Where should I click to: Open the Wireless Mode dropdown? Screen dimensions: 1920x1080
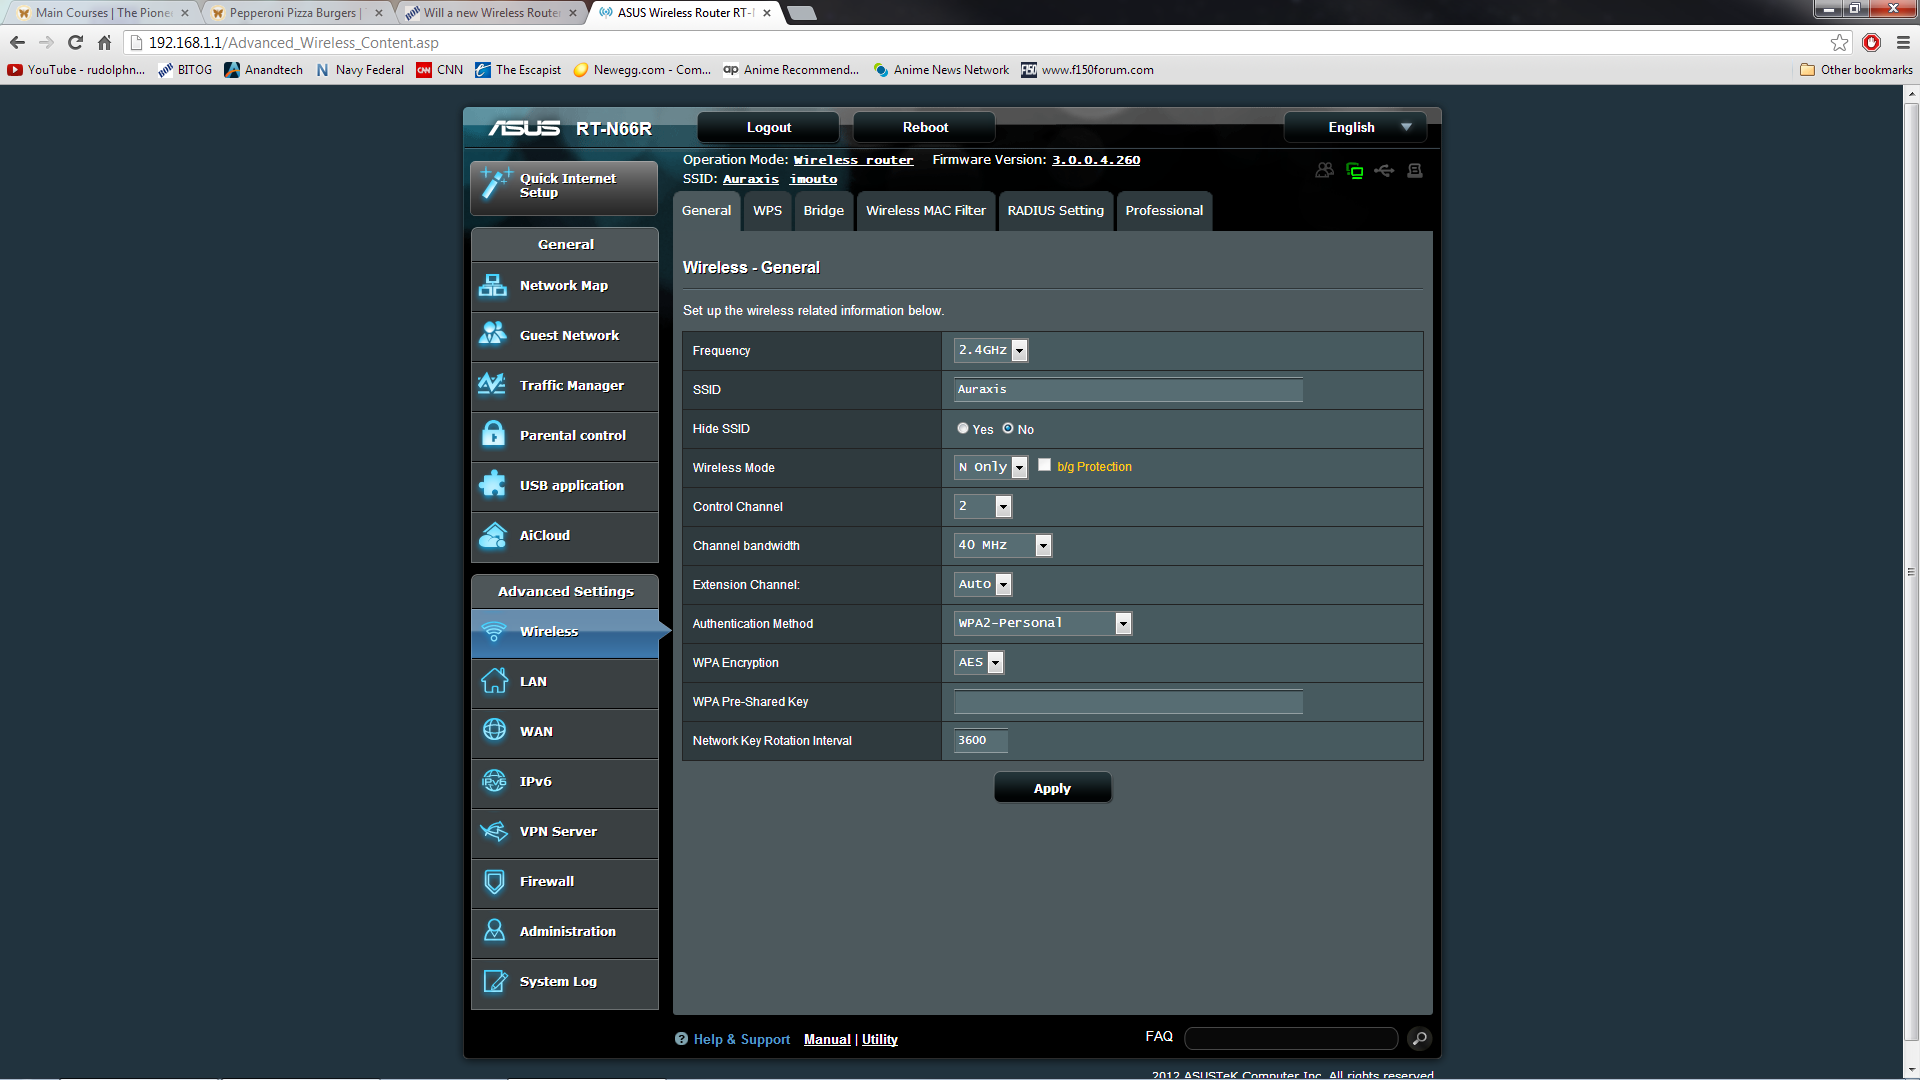[991, 467]
